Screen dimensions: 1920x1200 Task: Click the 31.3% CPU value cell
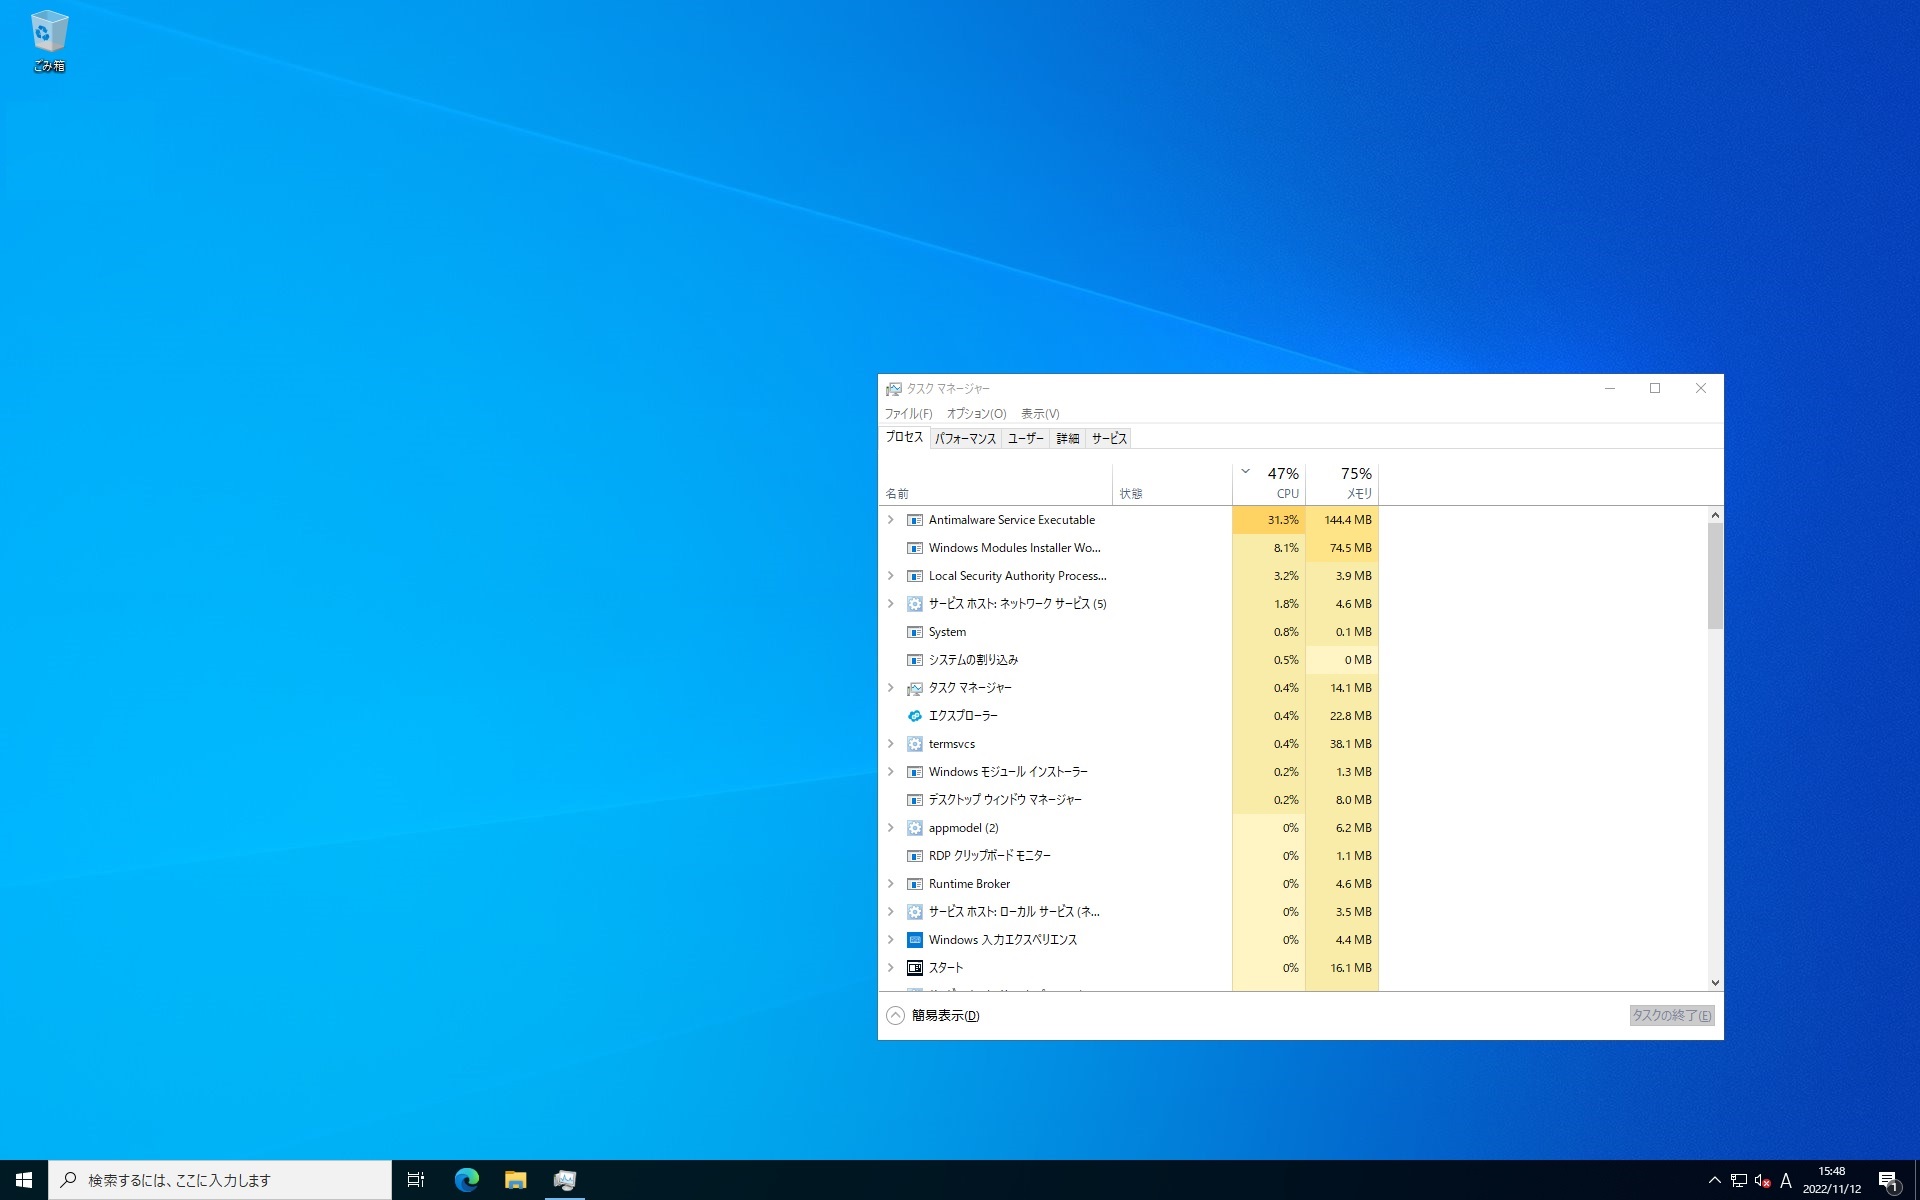point(1269,520)
